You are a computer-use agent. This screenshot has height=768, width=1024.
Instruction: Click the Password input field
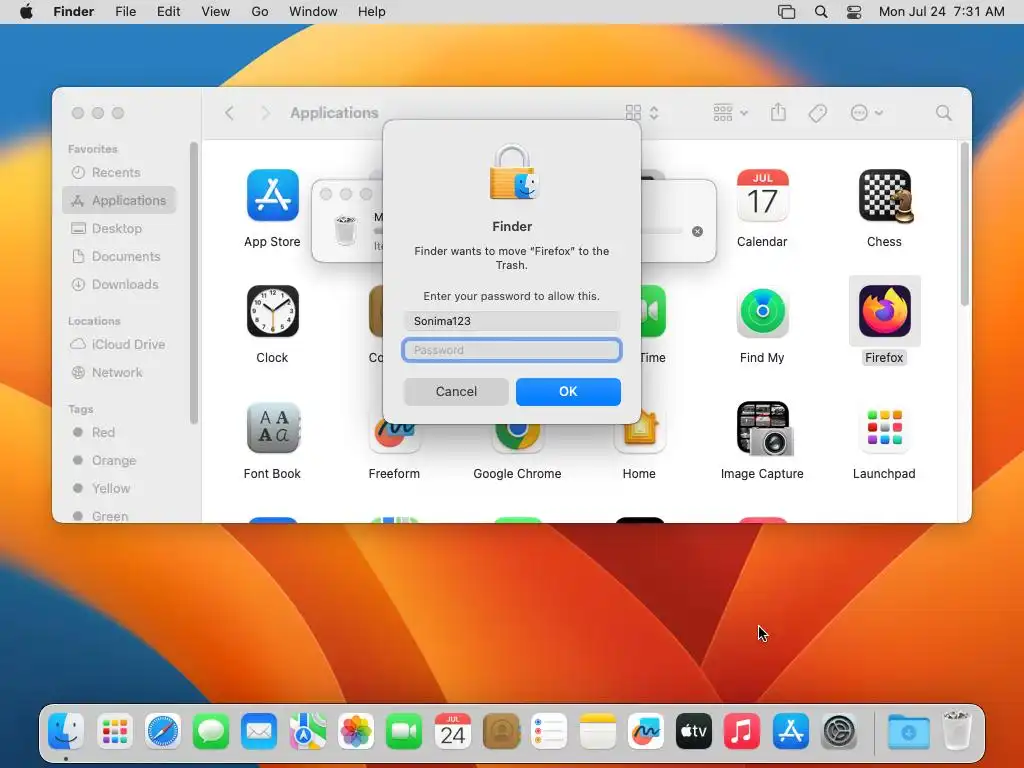point(512,350)
